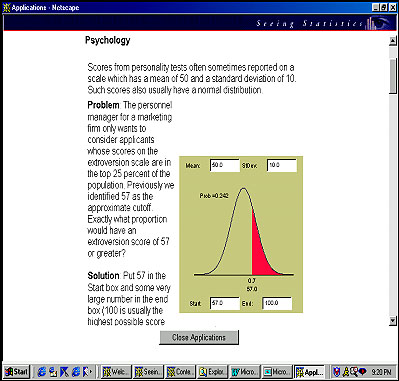
Task: Click the second quick launch icon
Action: pyautogui.click(x=53, y=372)
